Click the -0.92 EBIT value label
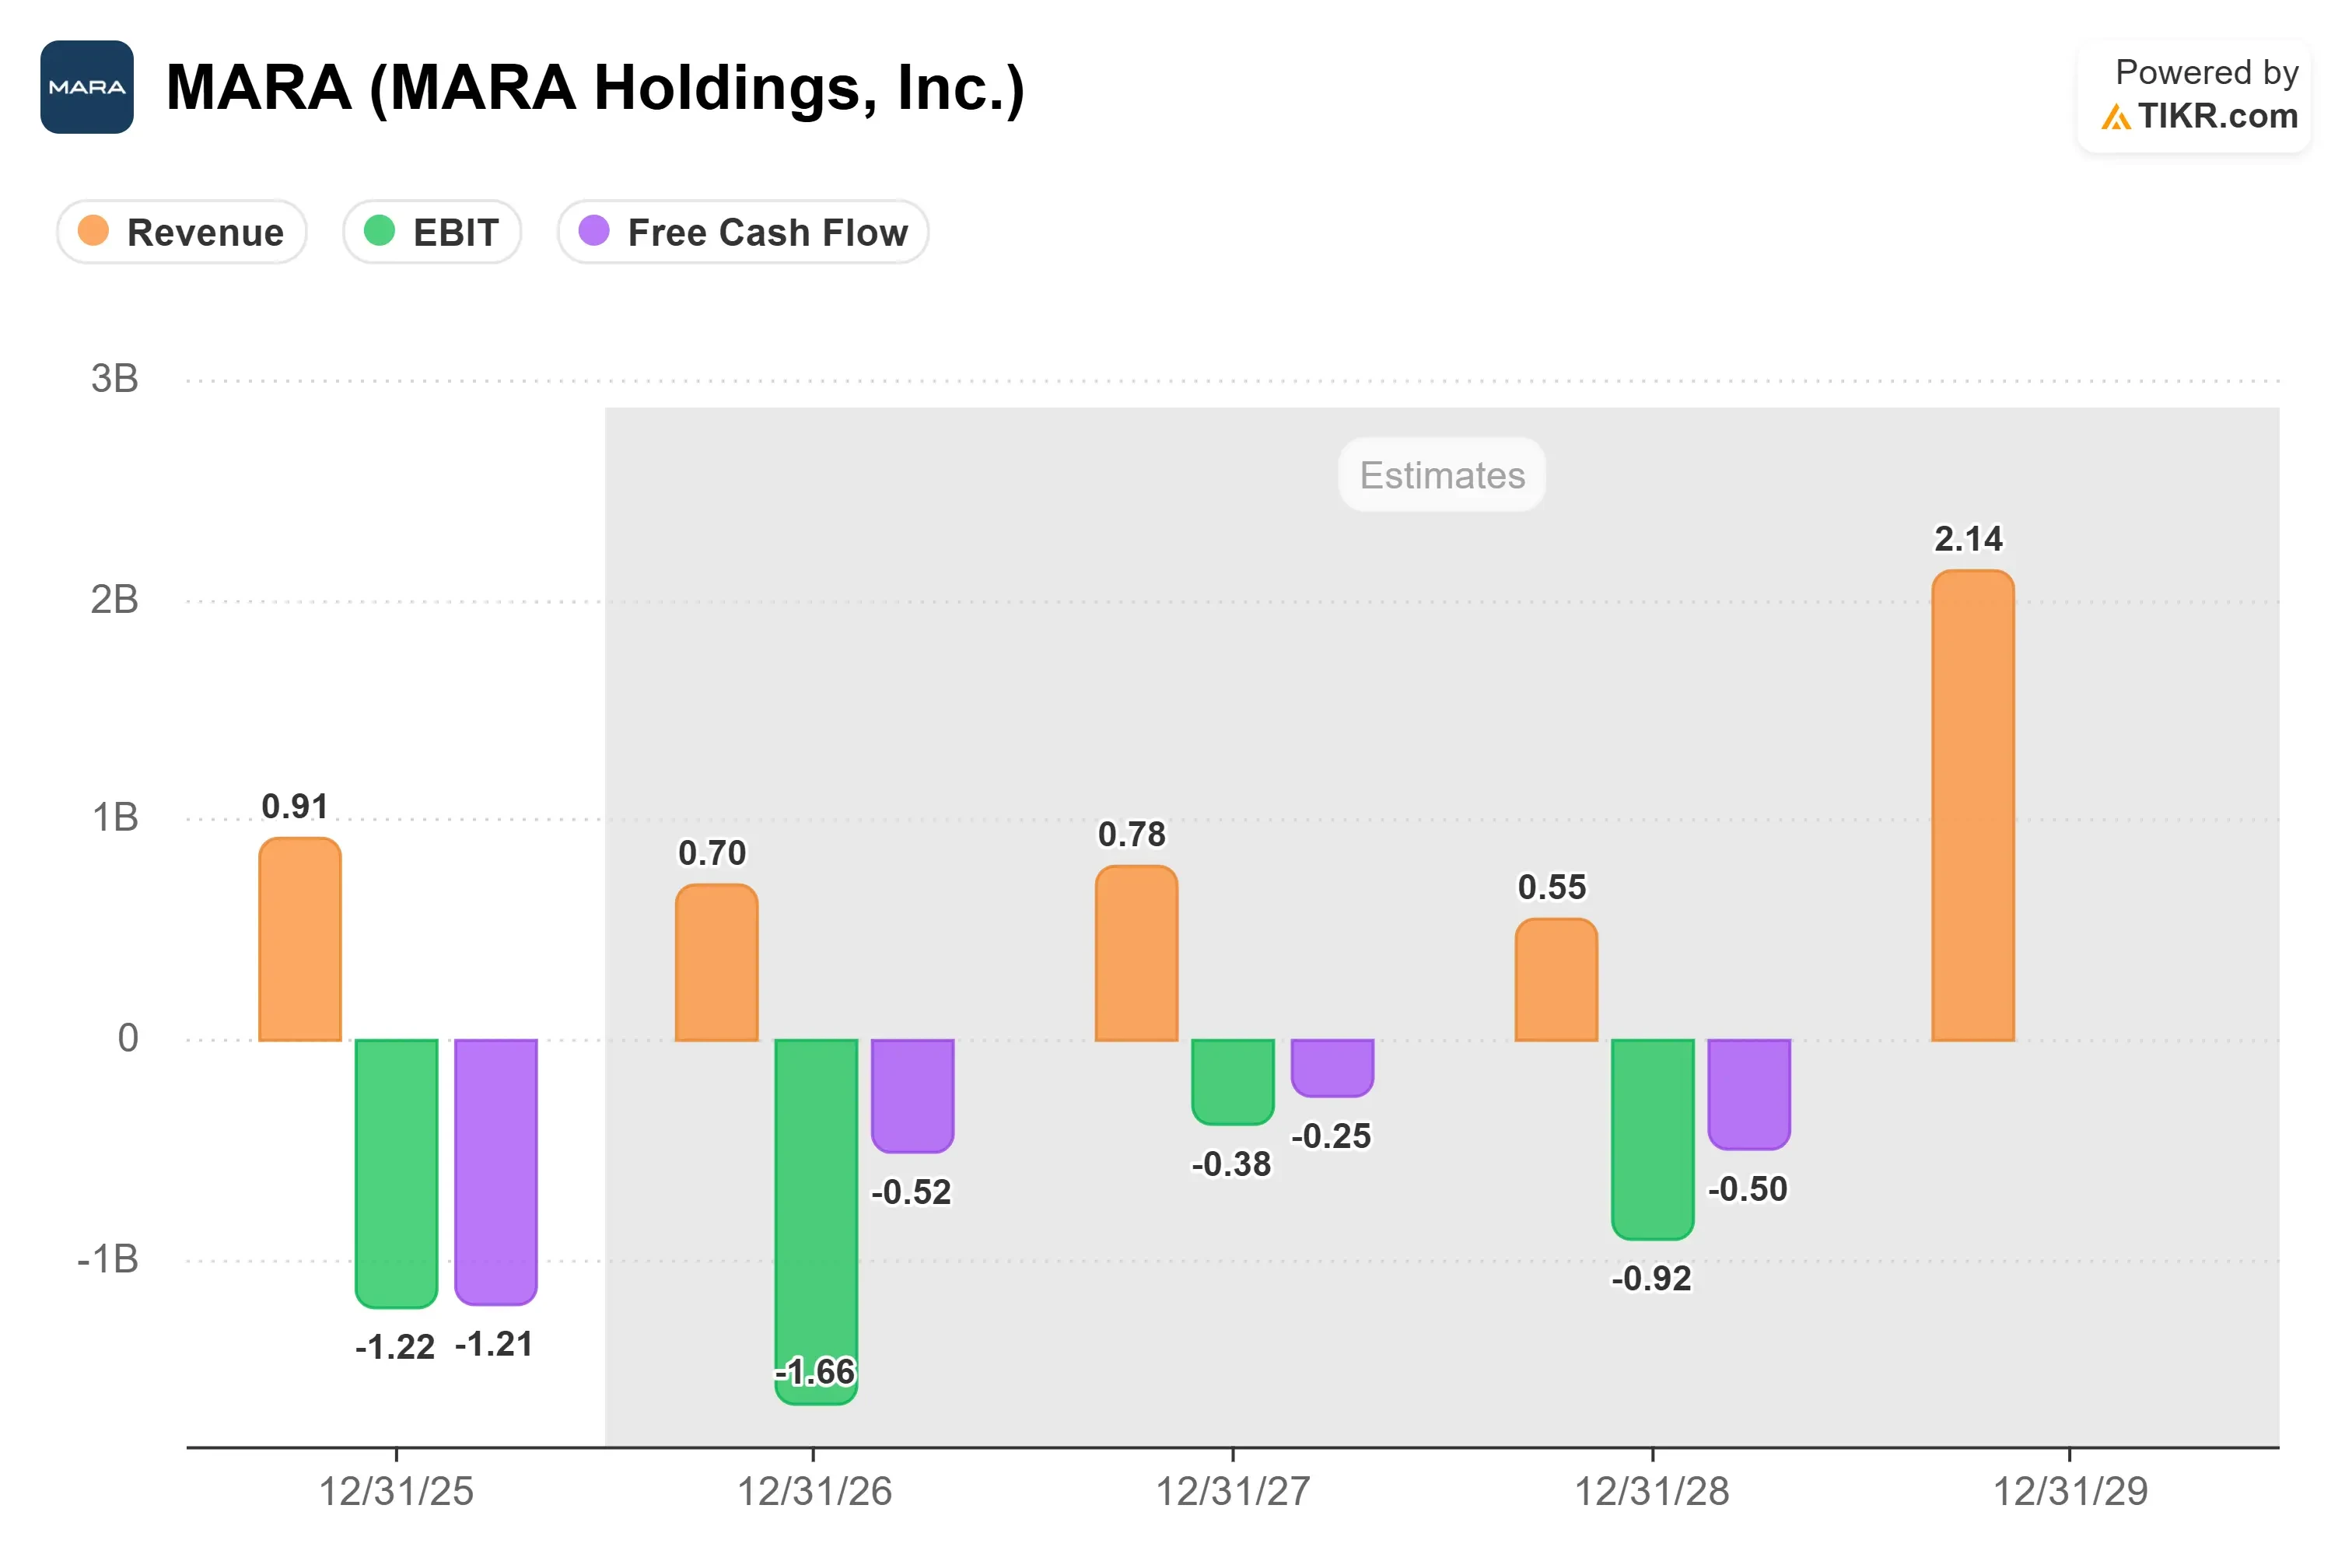The height and width of the screenshot is (1568, 2352). (1651, 1278)
